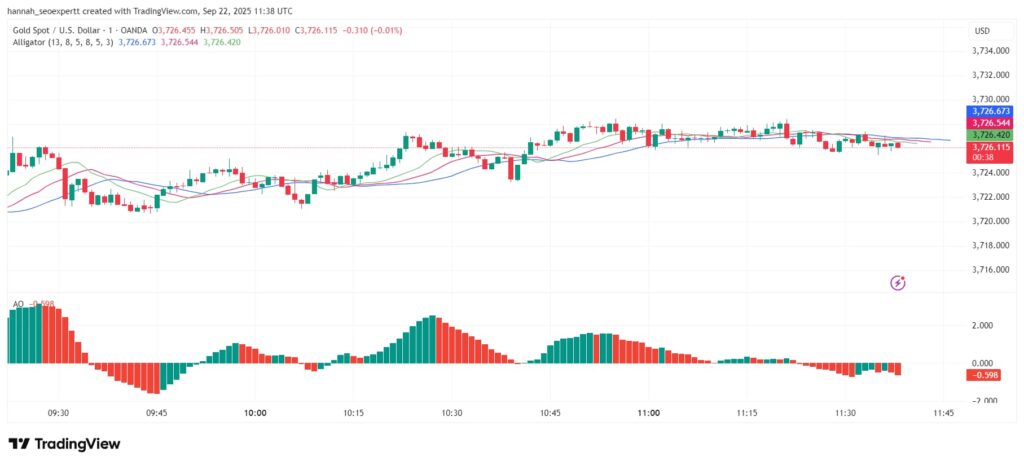Click the red -0.598 AO value label

(x=984, y=375)
